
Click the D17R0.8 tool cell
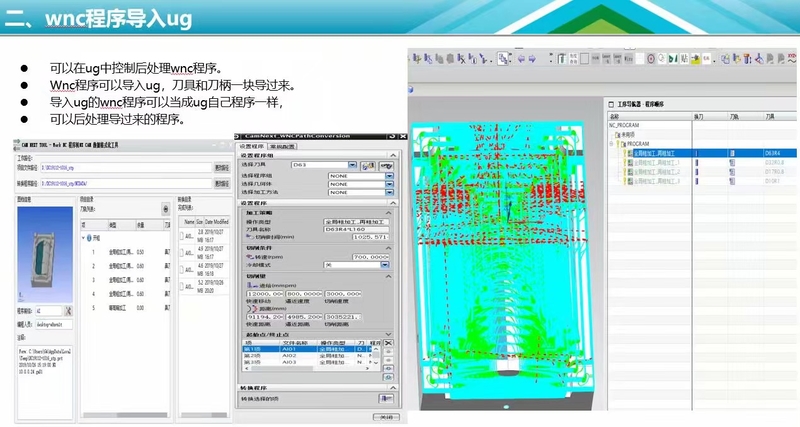pos(774,172)
